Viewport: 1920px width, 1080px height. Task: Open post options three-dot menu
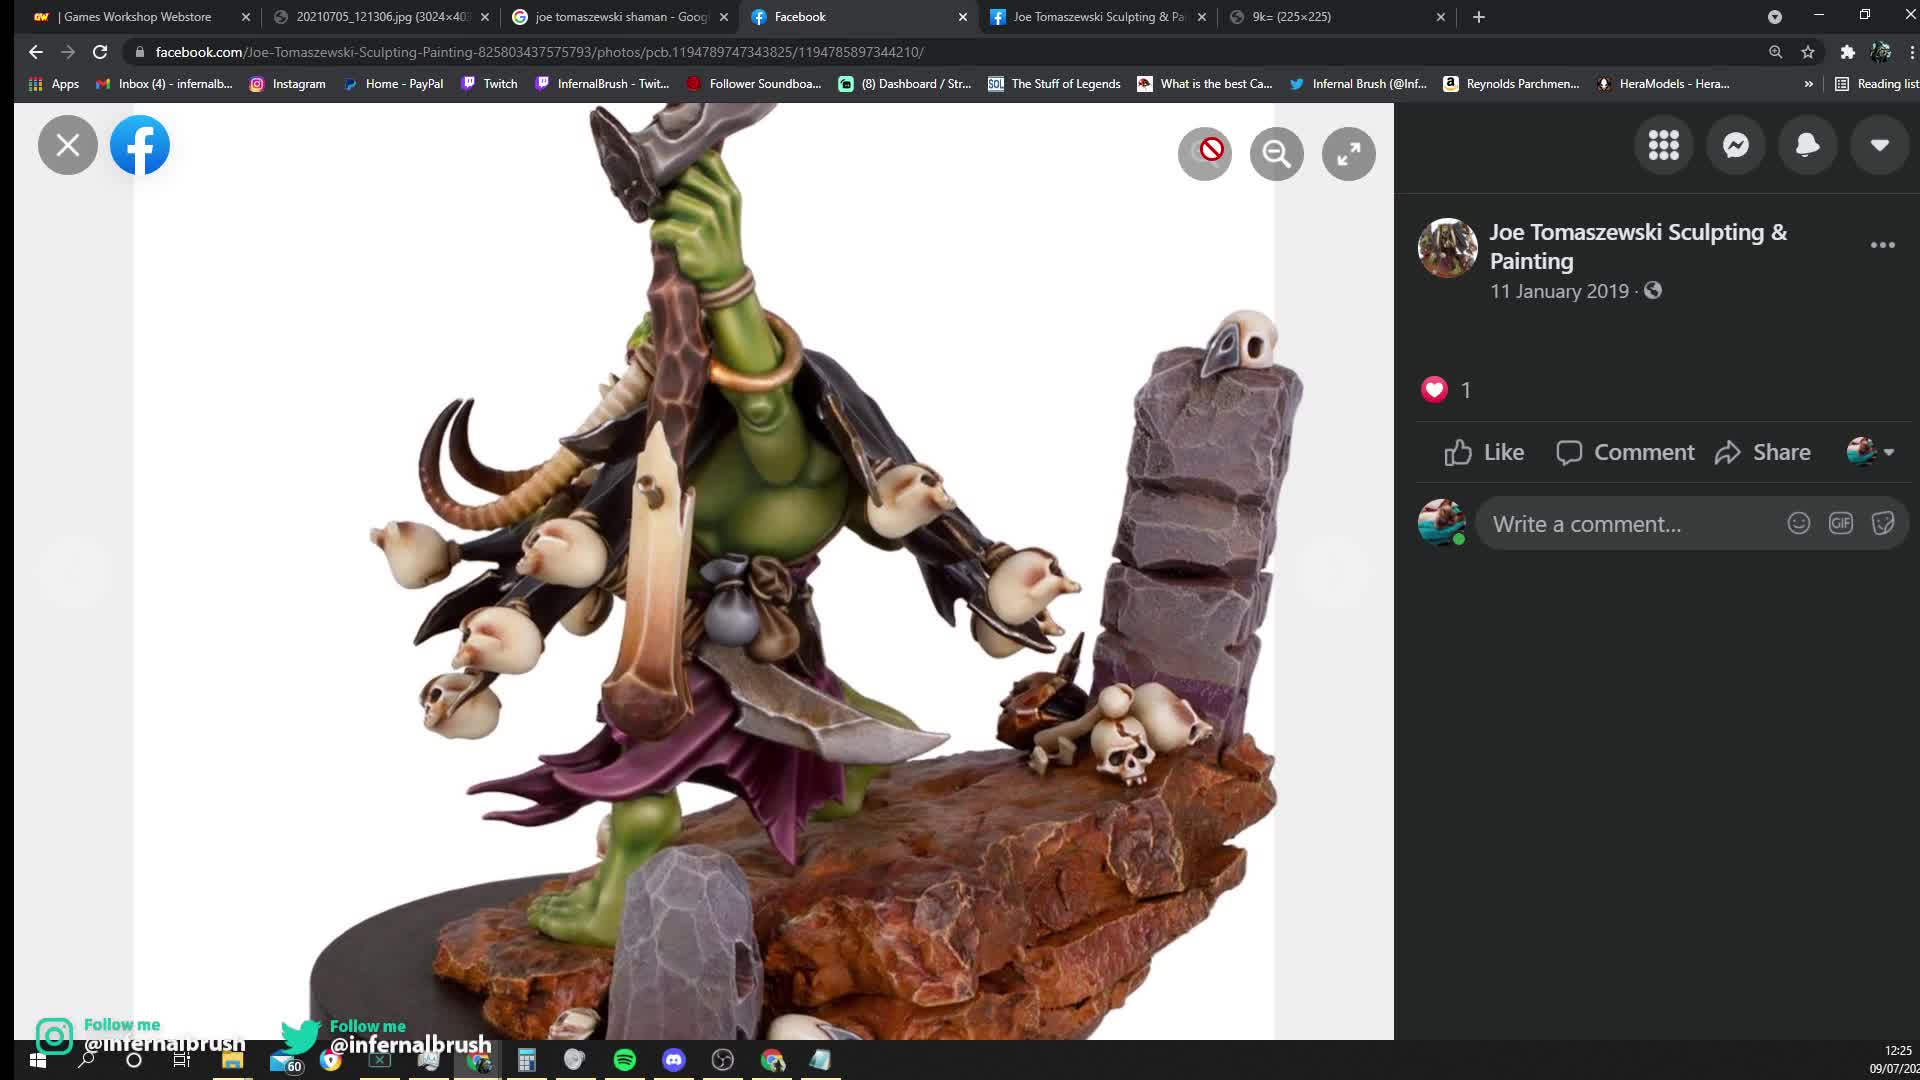coord(1883,245)
